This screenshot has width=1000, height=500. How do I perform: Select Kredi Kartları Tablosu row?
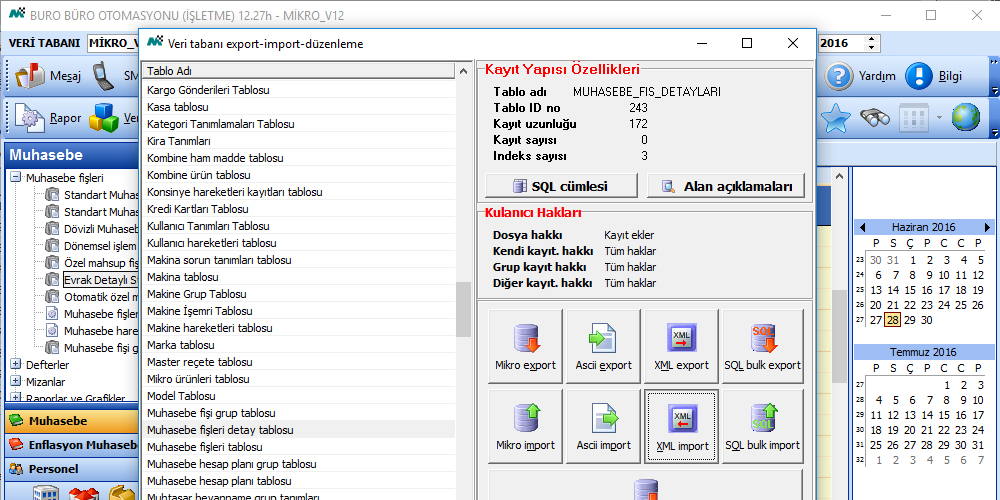pyautogui.click(x=299, y=209)
